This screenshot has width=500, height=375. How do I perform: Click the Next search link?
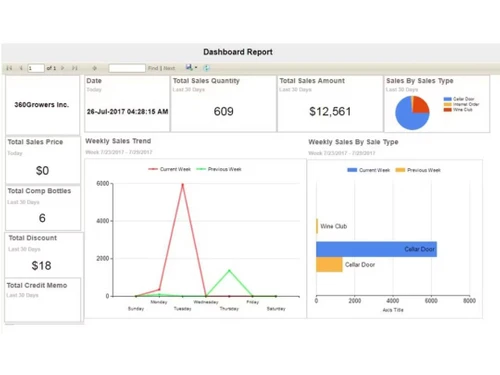pos(169,68)
